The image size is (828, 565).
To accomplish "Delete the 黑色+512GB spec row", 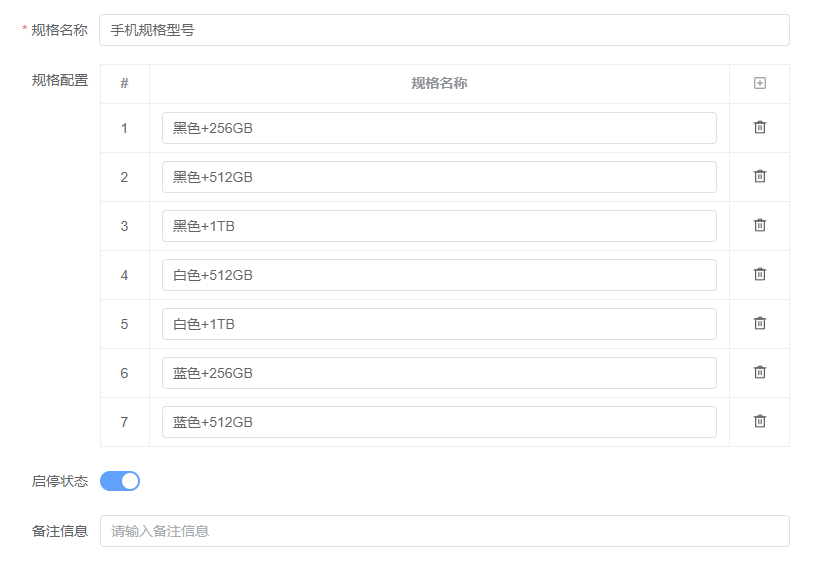I will tap(759, 176).
